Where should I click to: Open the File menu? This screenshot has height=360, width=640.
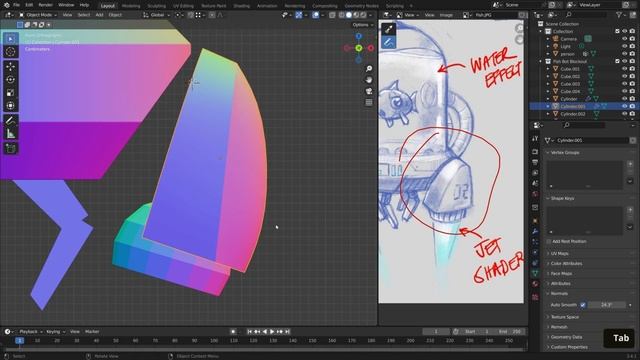[x=17, y=5]
